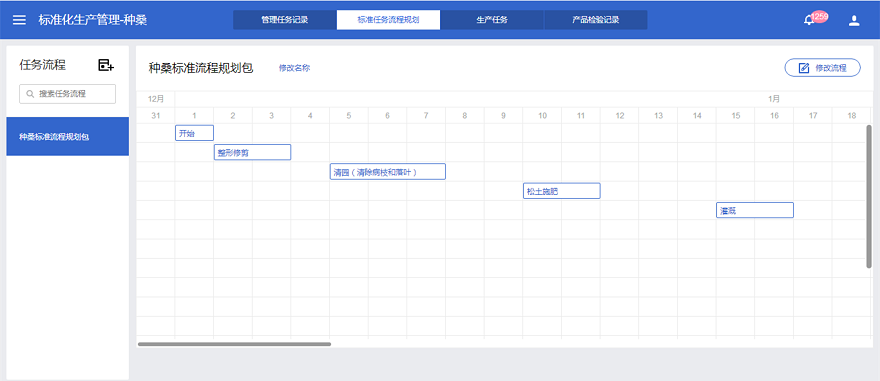This screenshot has width=880, height=381.
Task: Select 种桑标准流程规划包 in sidebar
Action: coord(67,136)
